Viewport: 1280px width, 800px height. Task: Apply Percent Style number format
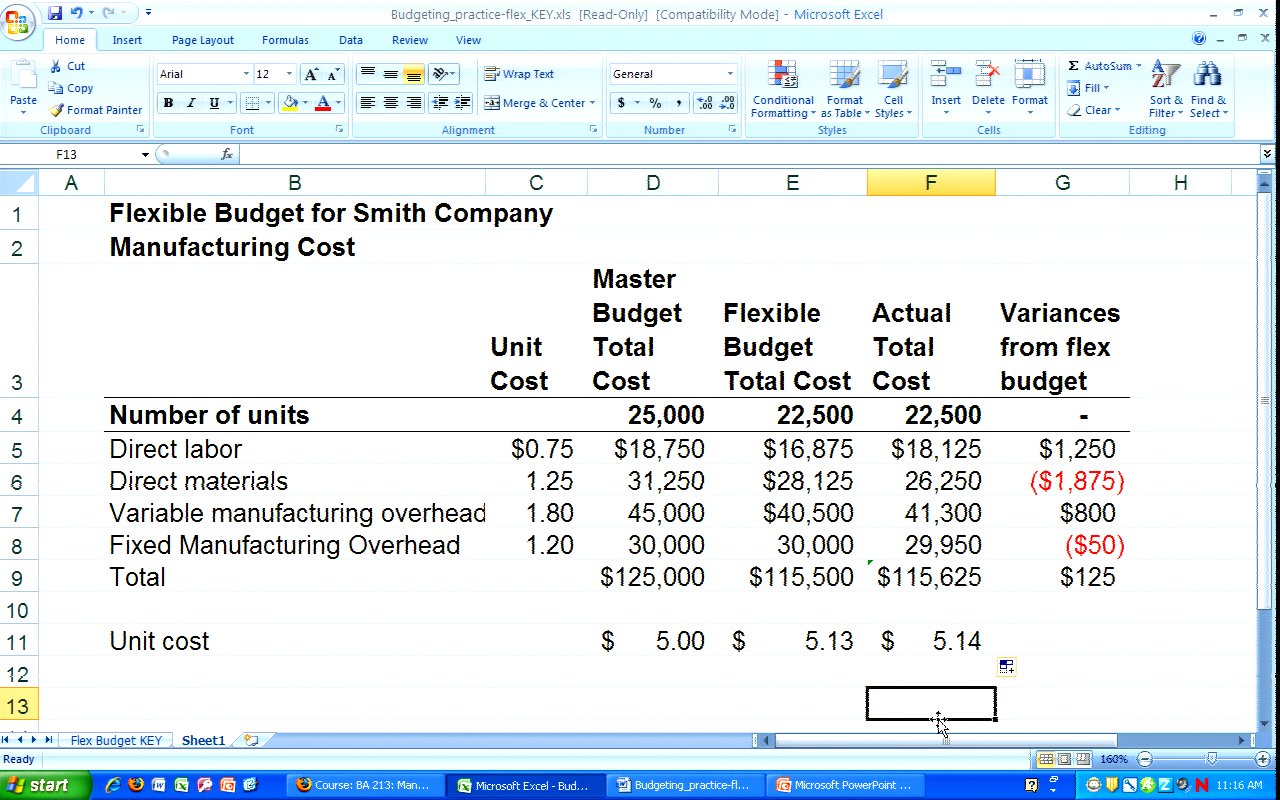click(x=655, y=103)
